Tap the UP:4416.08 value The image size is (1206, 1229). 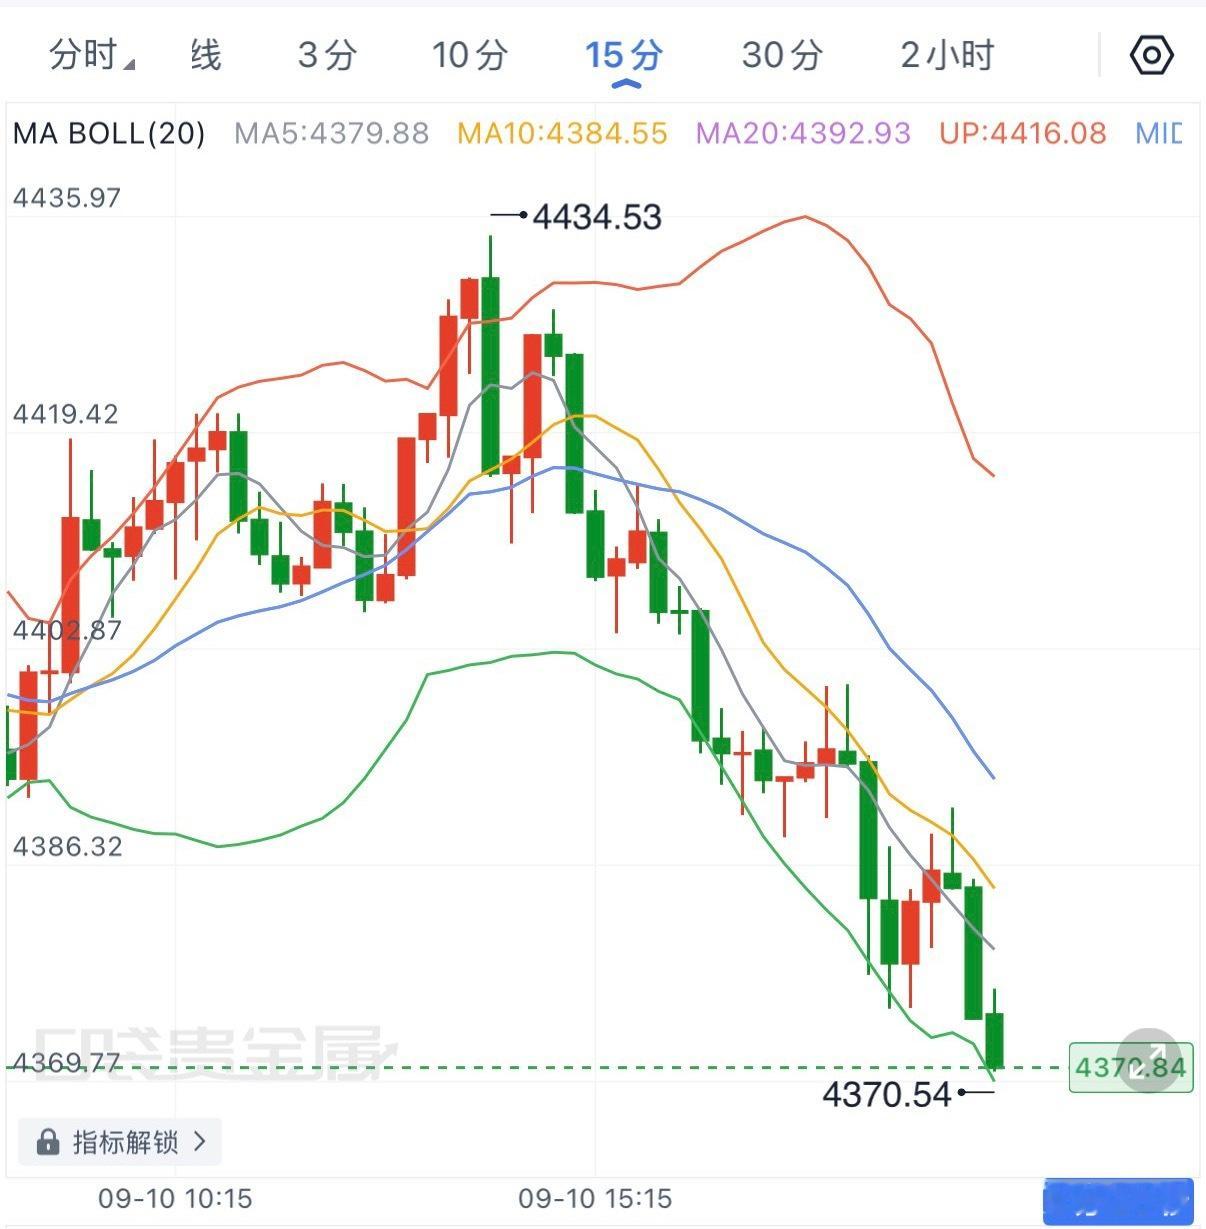point(1023,133)
